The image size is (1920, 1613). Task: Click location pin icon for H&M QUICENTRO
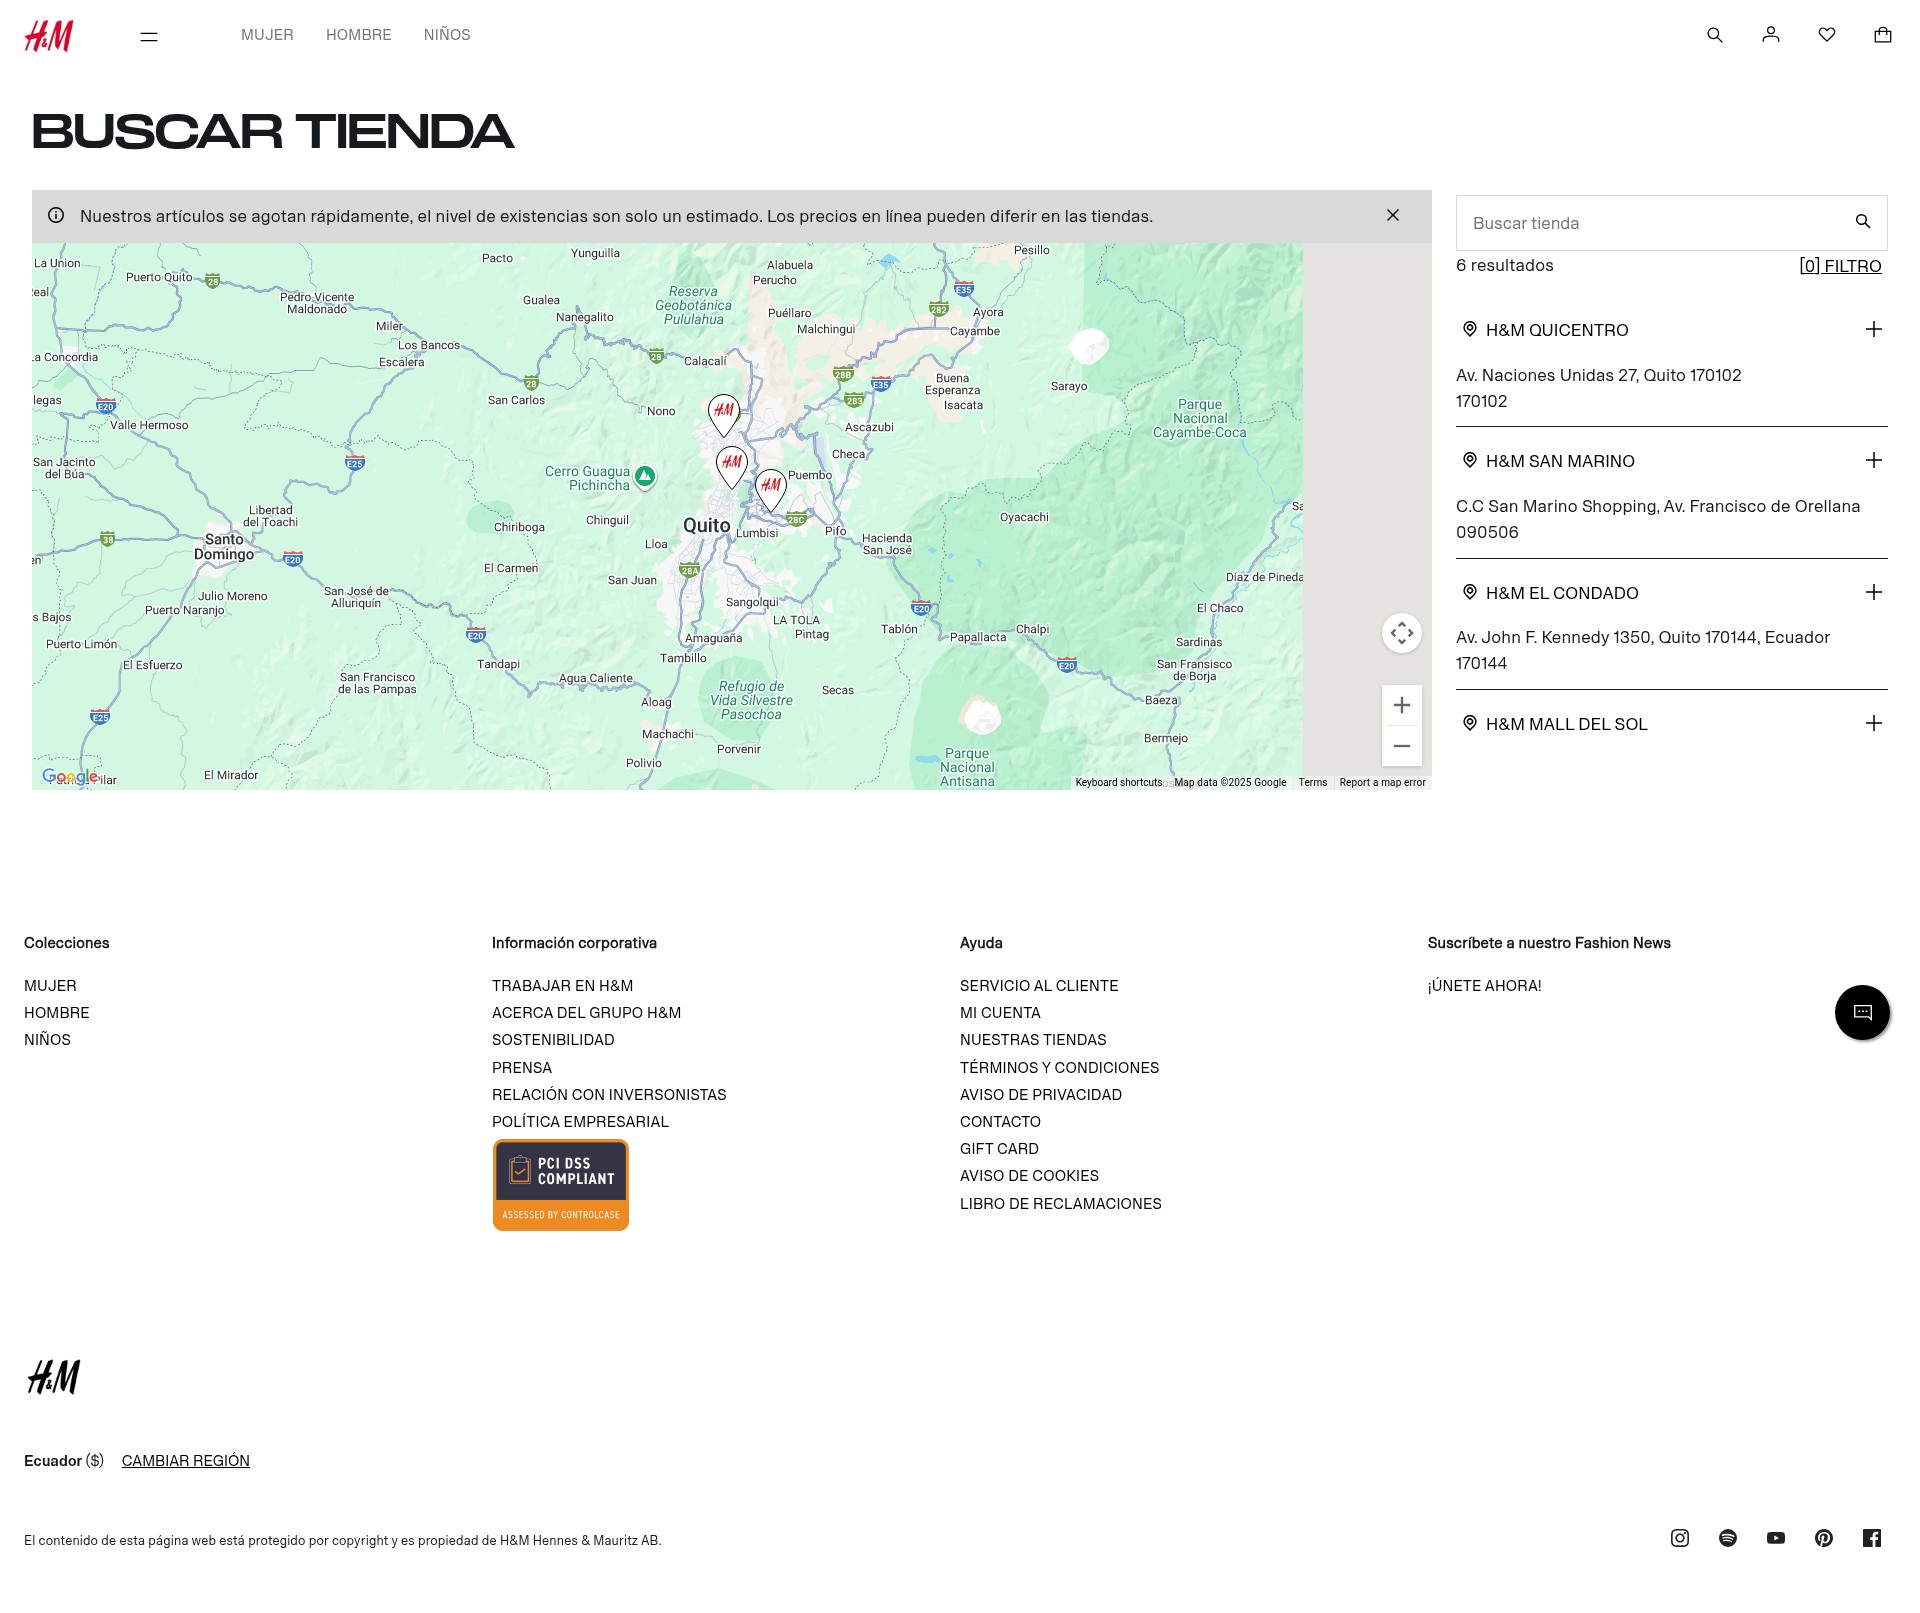coord(1470,329)
